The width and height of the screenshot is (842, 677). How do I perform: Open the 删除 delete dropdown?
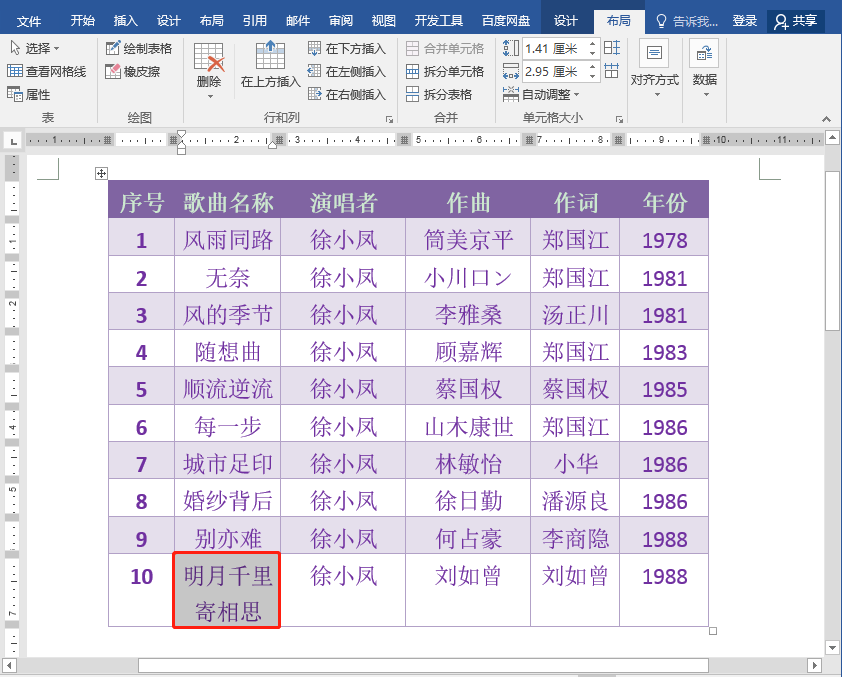pos(209,71)
